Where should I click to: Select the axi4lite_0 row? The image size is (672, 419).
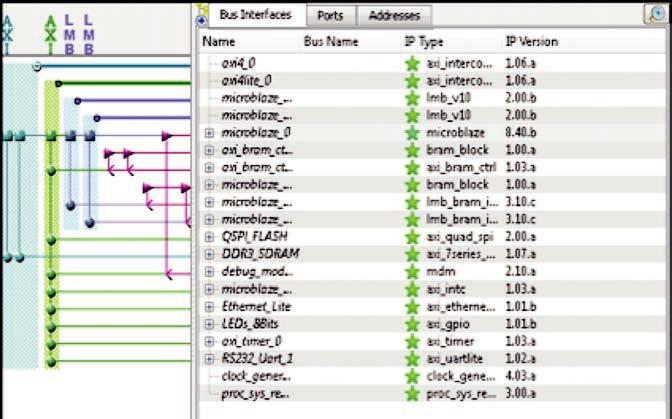point(246,80)
